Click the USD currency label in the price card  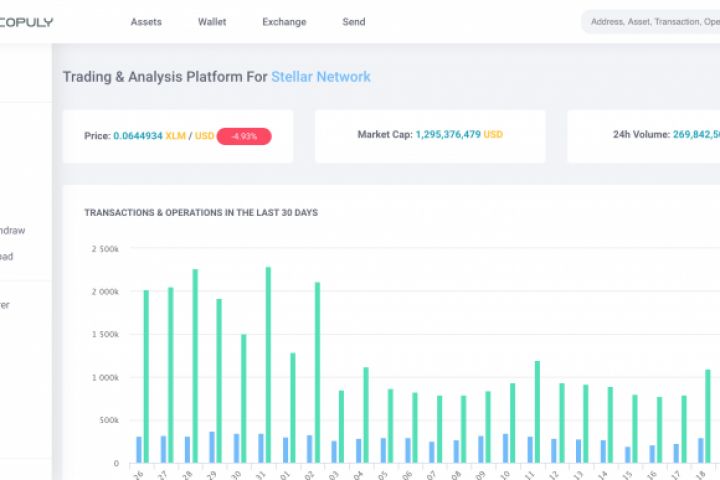(x=204, y=136)
